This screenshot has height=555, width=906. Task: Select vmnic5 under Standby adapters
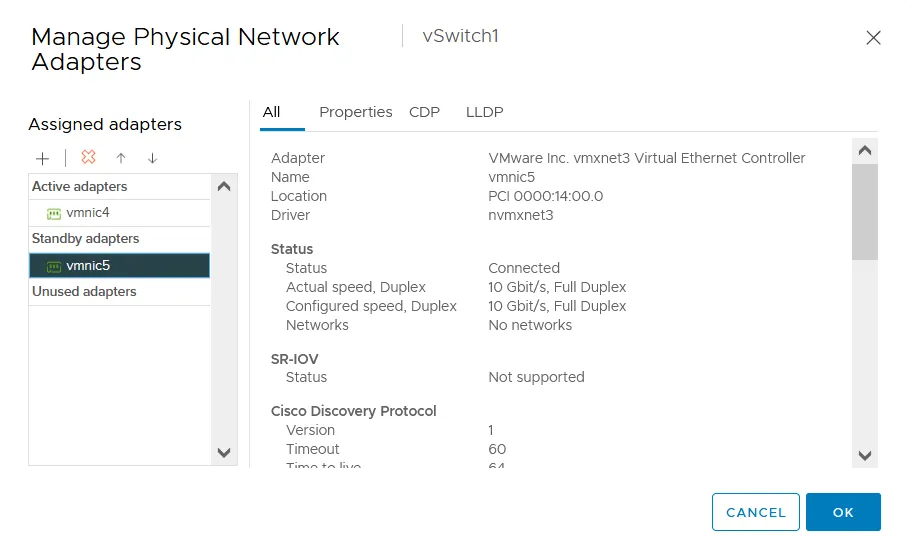coord(88,266)
